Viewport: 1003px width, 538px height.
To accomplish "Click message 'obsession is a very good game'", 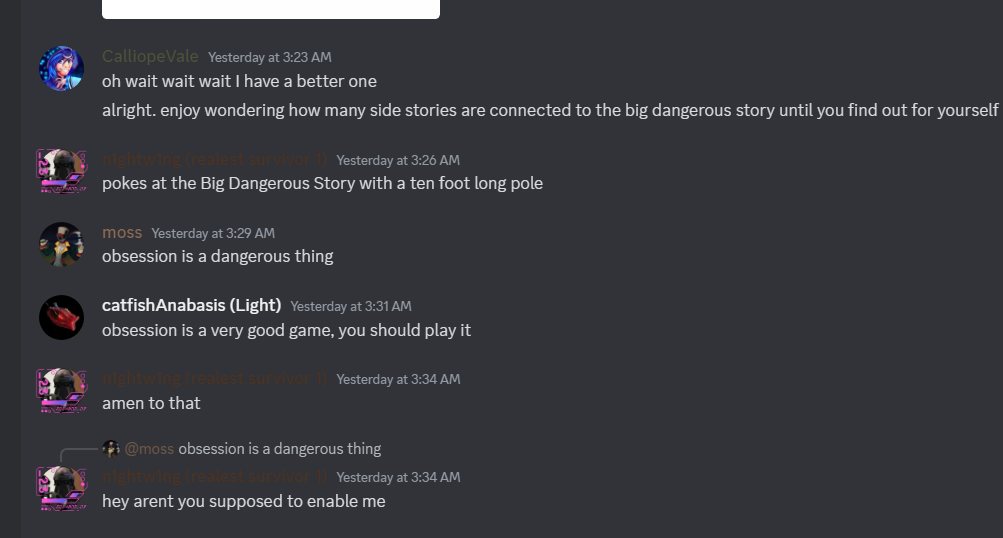I will coord(287,331).
